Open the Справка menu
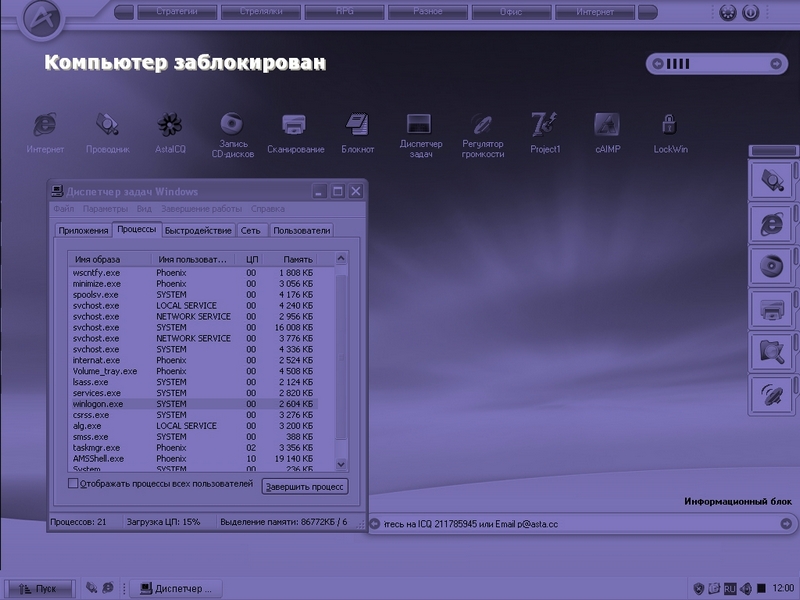Viewport: 800px width, 600px height. click(x=268, y=209)
